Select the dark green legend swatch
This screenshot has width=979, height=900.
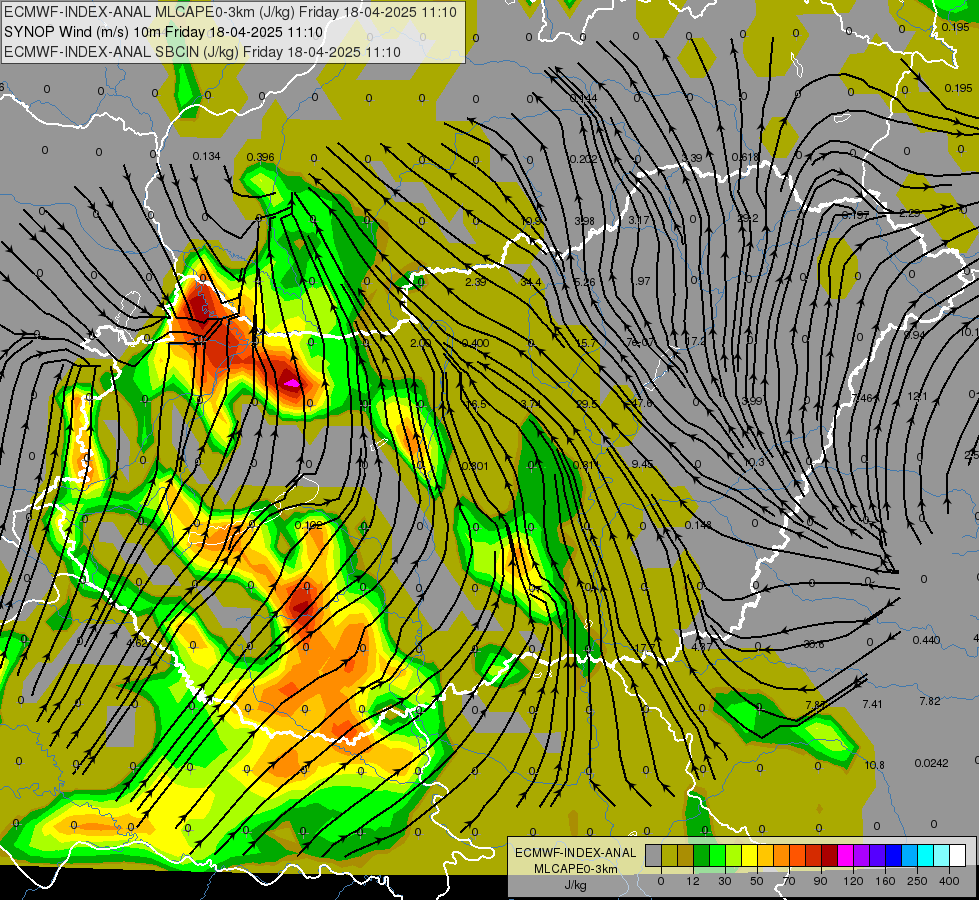(x=702, y=856)
